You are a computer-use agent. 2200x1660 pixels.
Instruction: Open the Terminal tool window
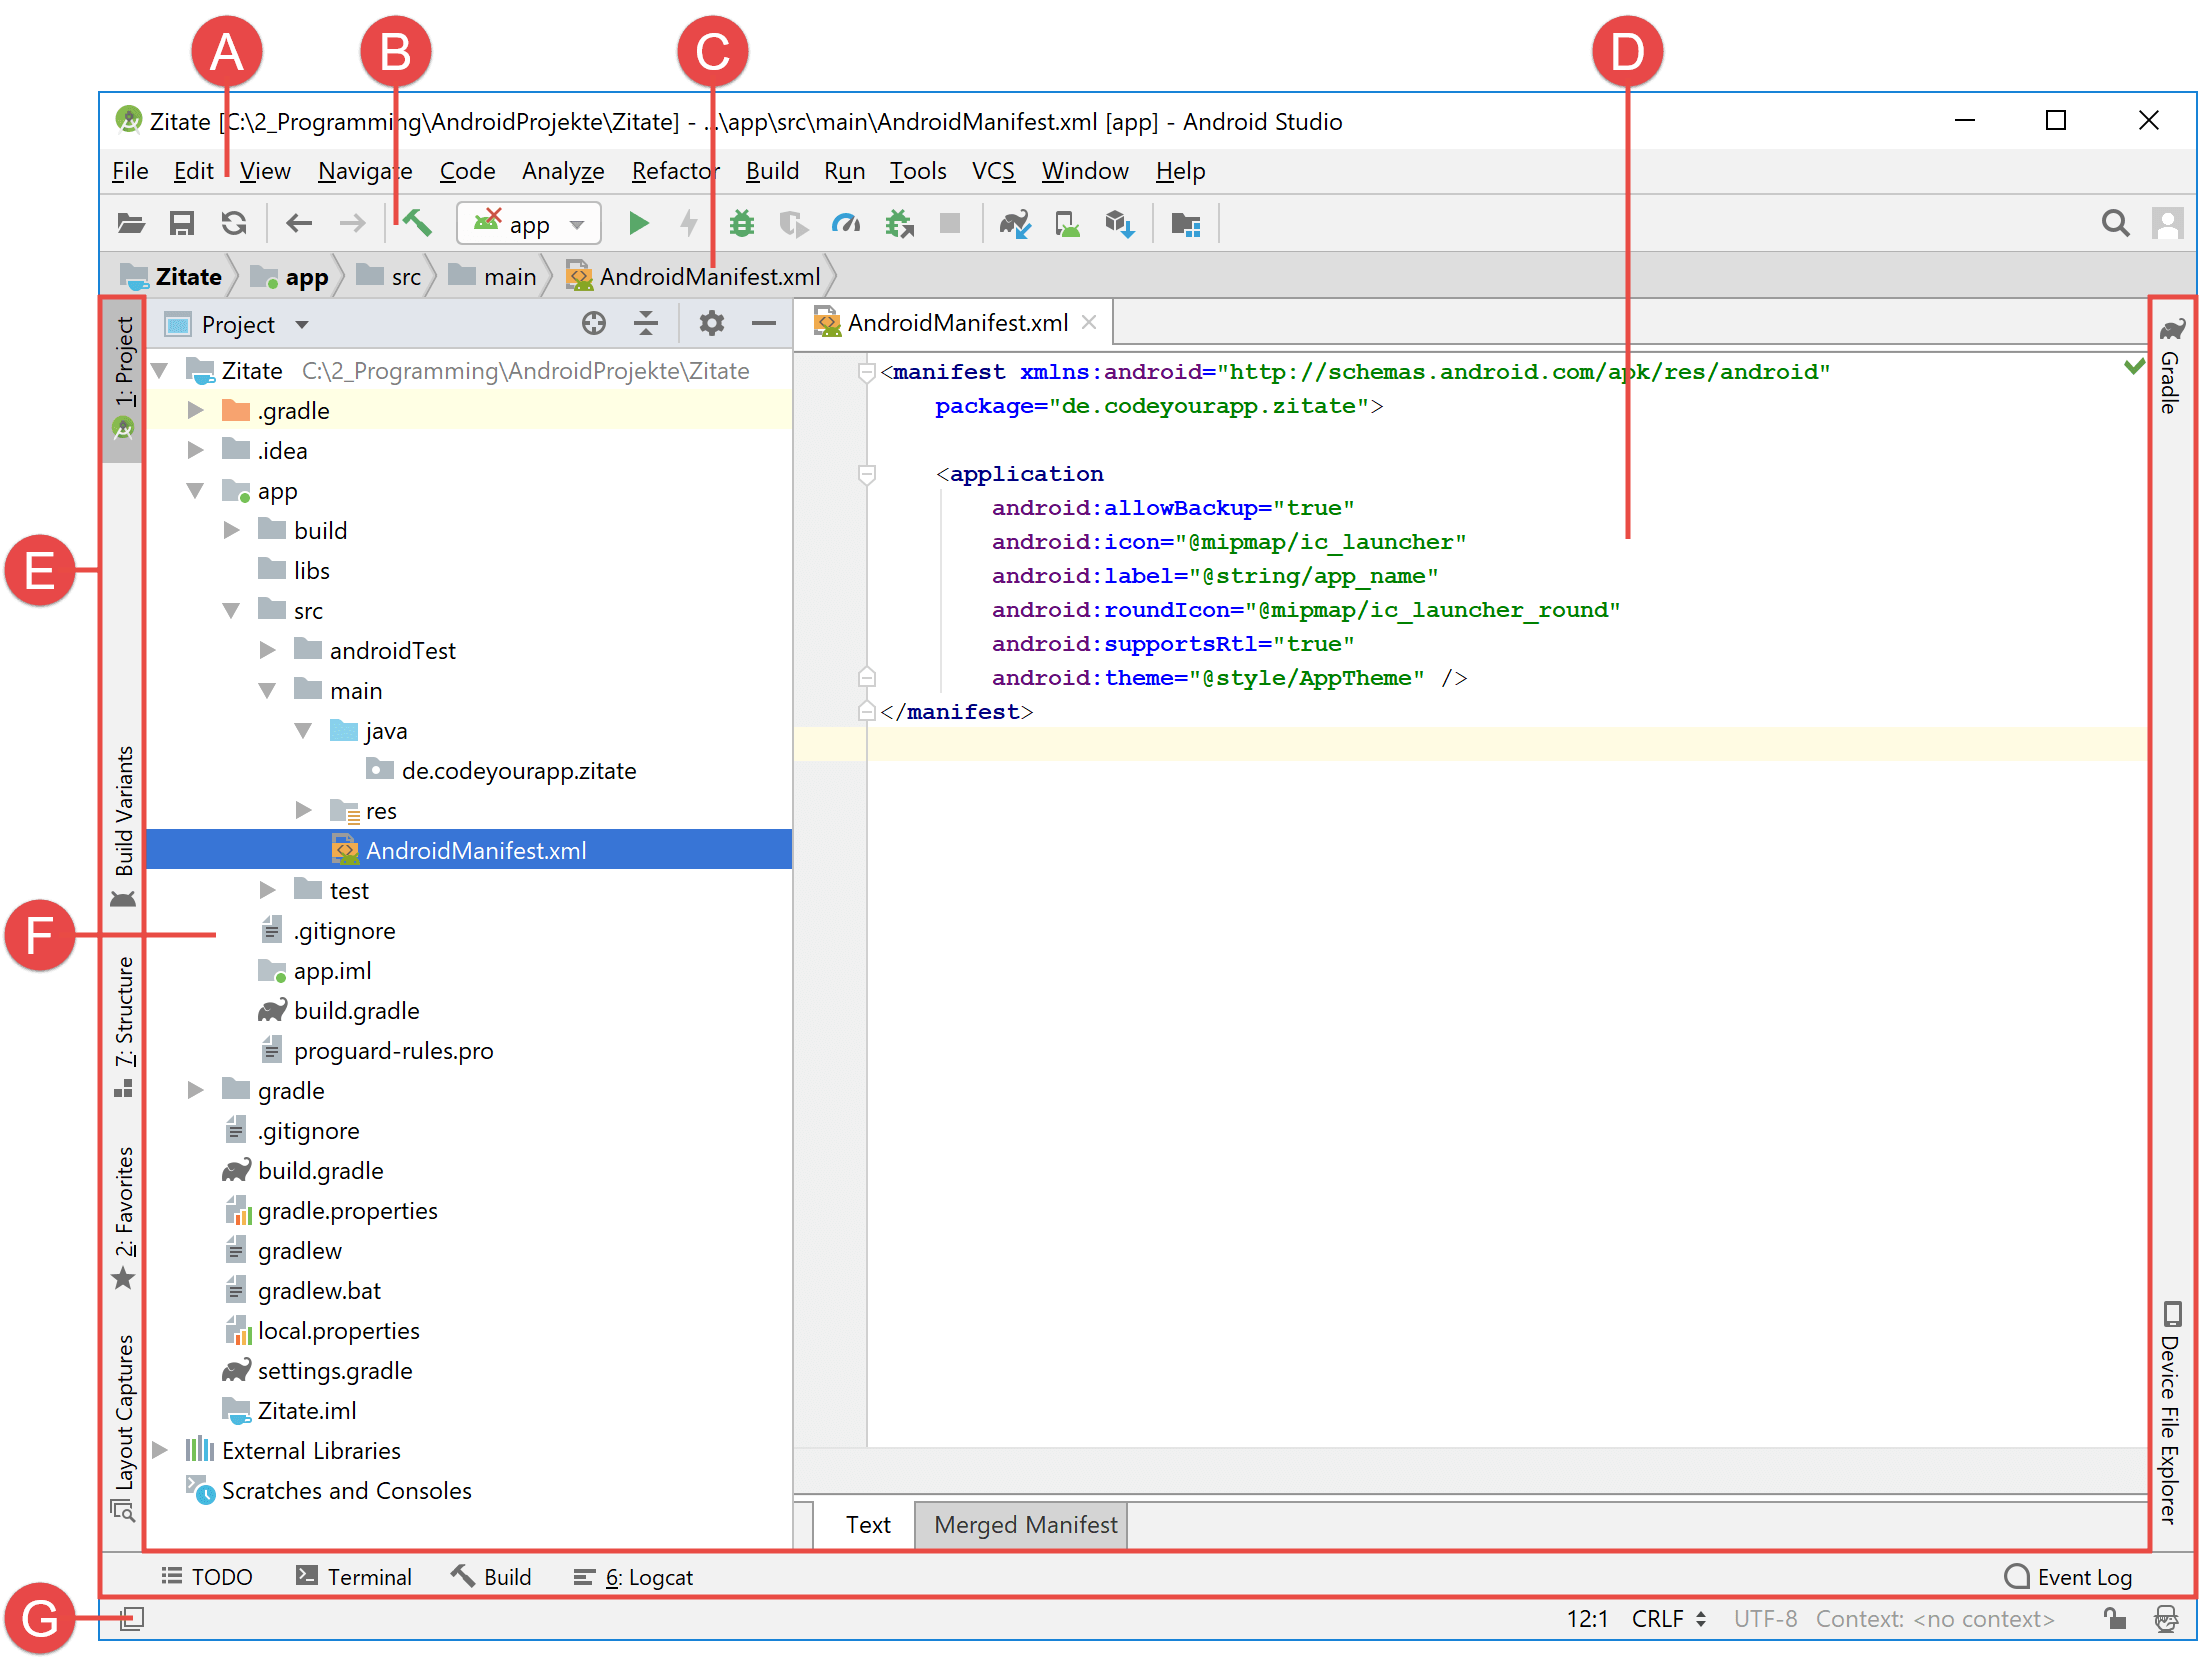pos(354,1577)
